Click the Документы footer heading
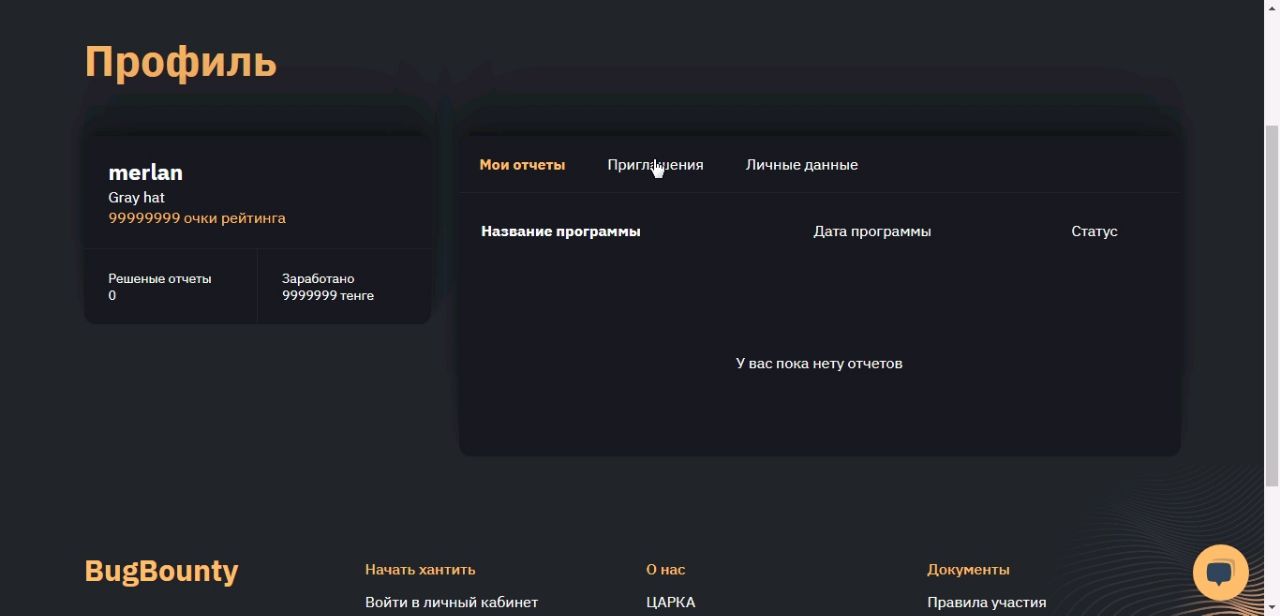The width and height of the screenshot is (1280, 616). 968,569
